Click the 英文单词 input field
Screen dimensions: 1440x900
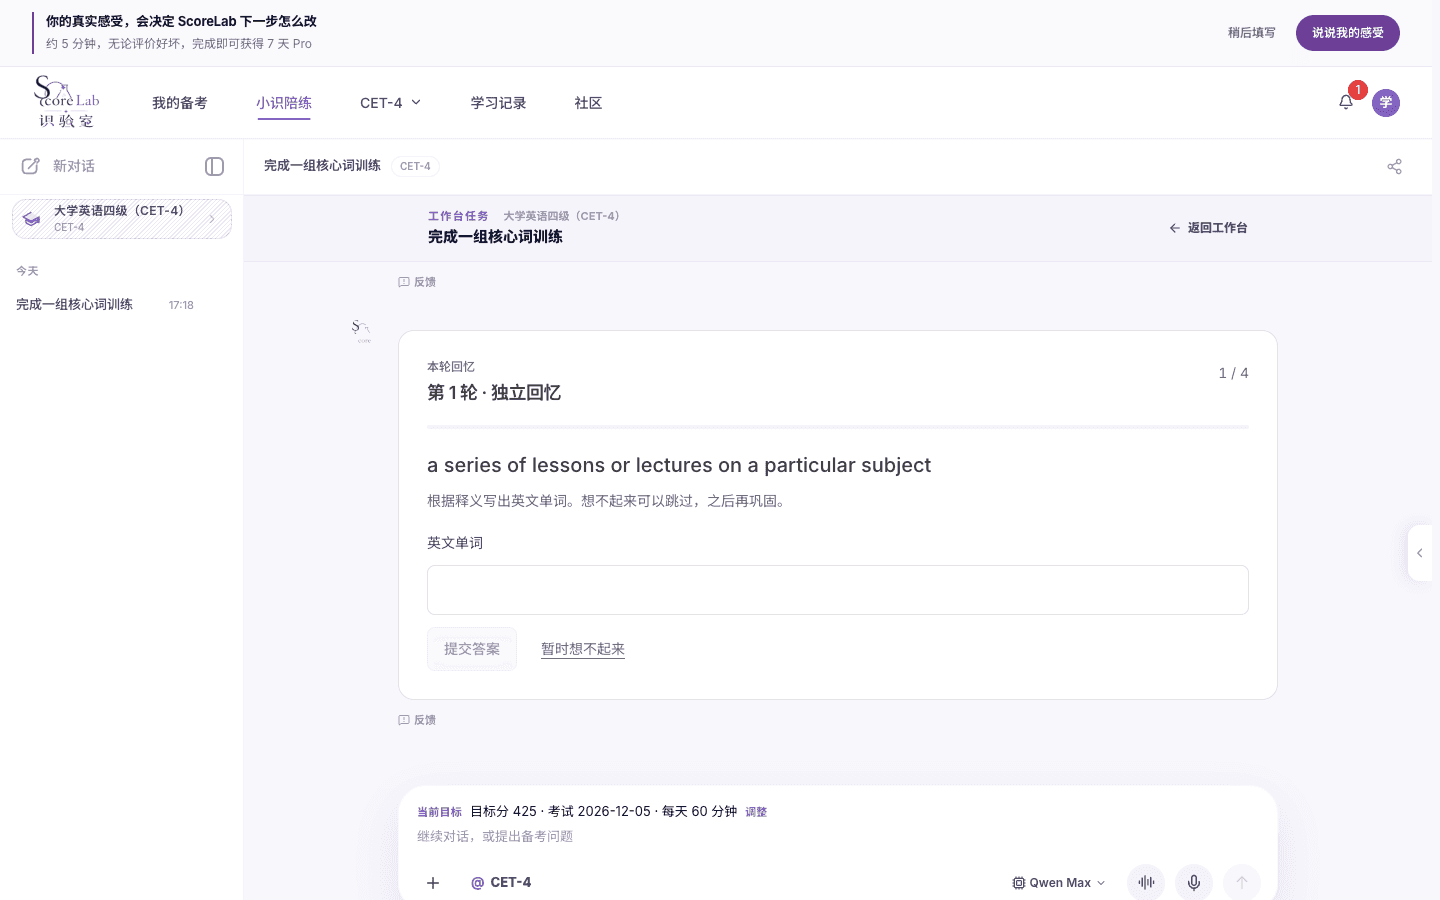(x=838, y=590)
